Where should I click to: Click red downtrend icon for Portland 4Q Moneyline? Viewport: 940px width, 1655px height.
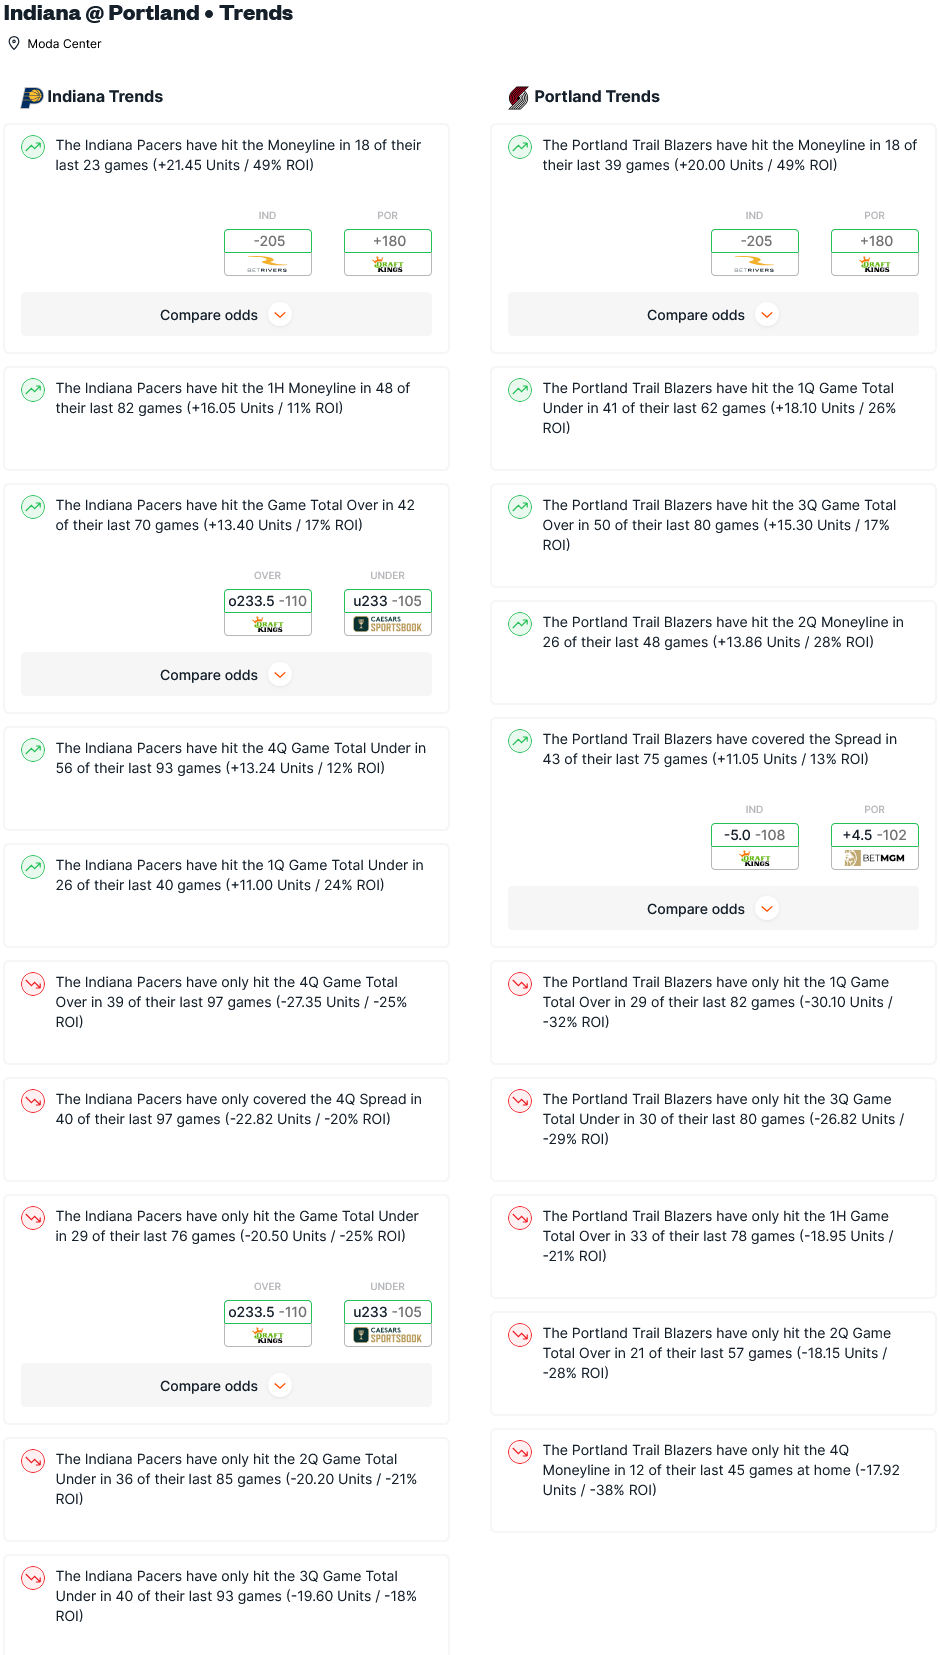520,1452
